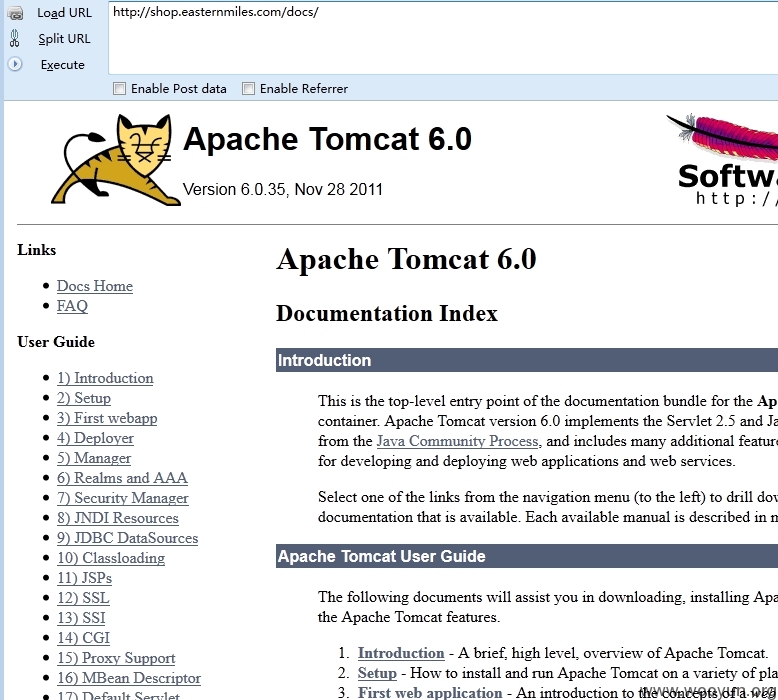Click the Links sidebar heading
The image size is (778, 700).
click(37, 250)
